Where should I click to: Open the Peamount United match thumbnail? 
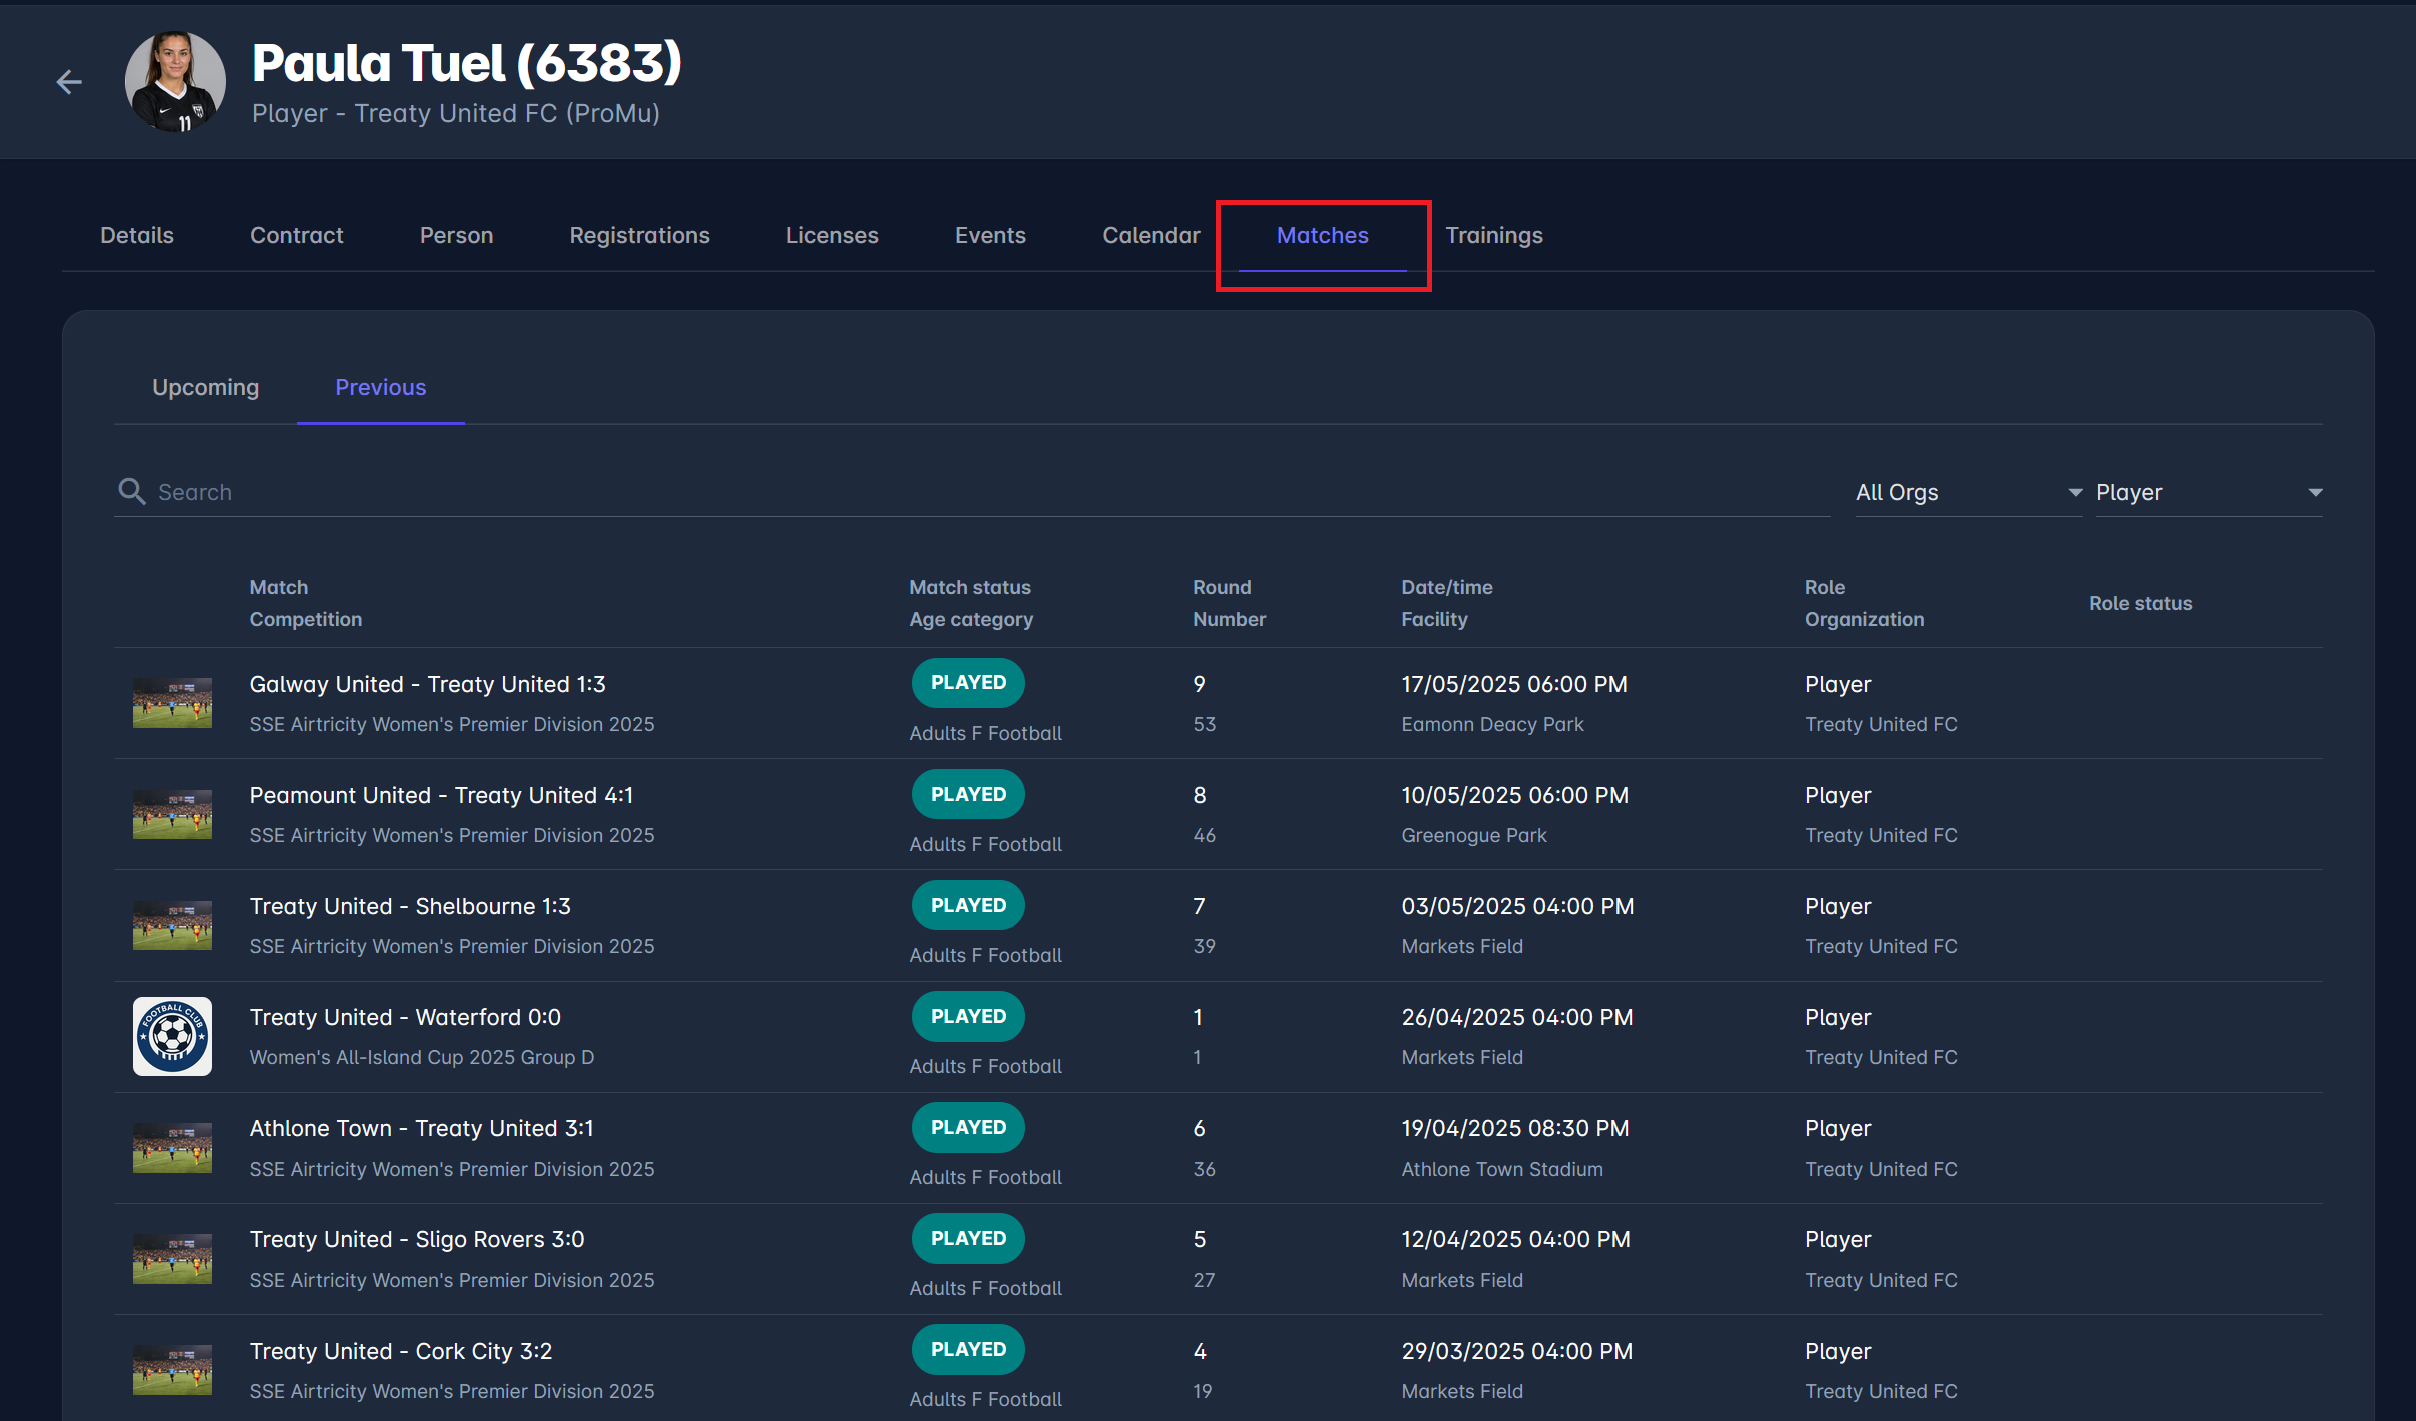pos(172,813)
